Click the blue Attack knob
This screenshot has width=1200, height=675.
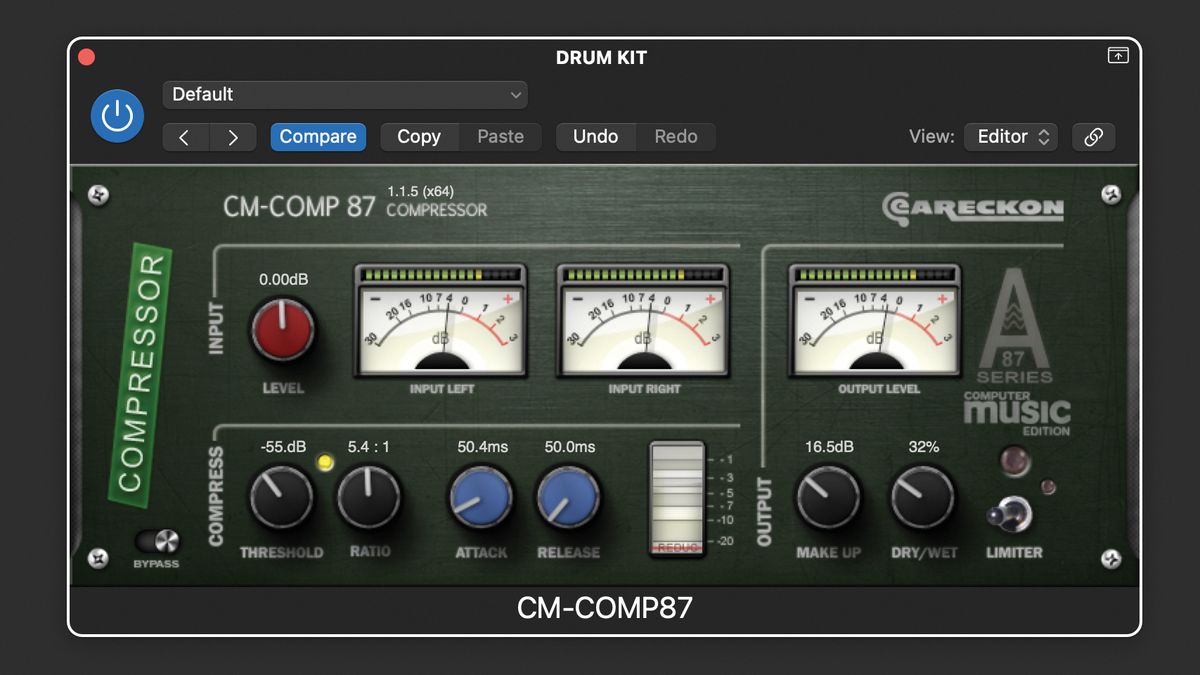point(481,497)
